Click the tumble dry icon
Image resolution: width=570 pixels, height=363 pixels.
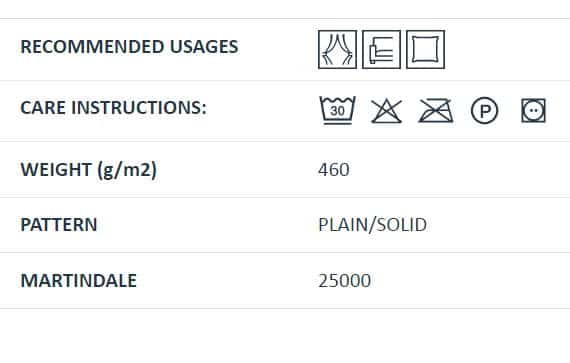pos(533,110)
